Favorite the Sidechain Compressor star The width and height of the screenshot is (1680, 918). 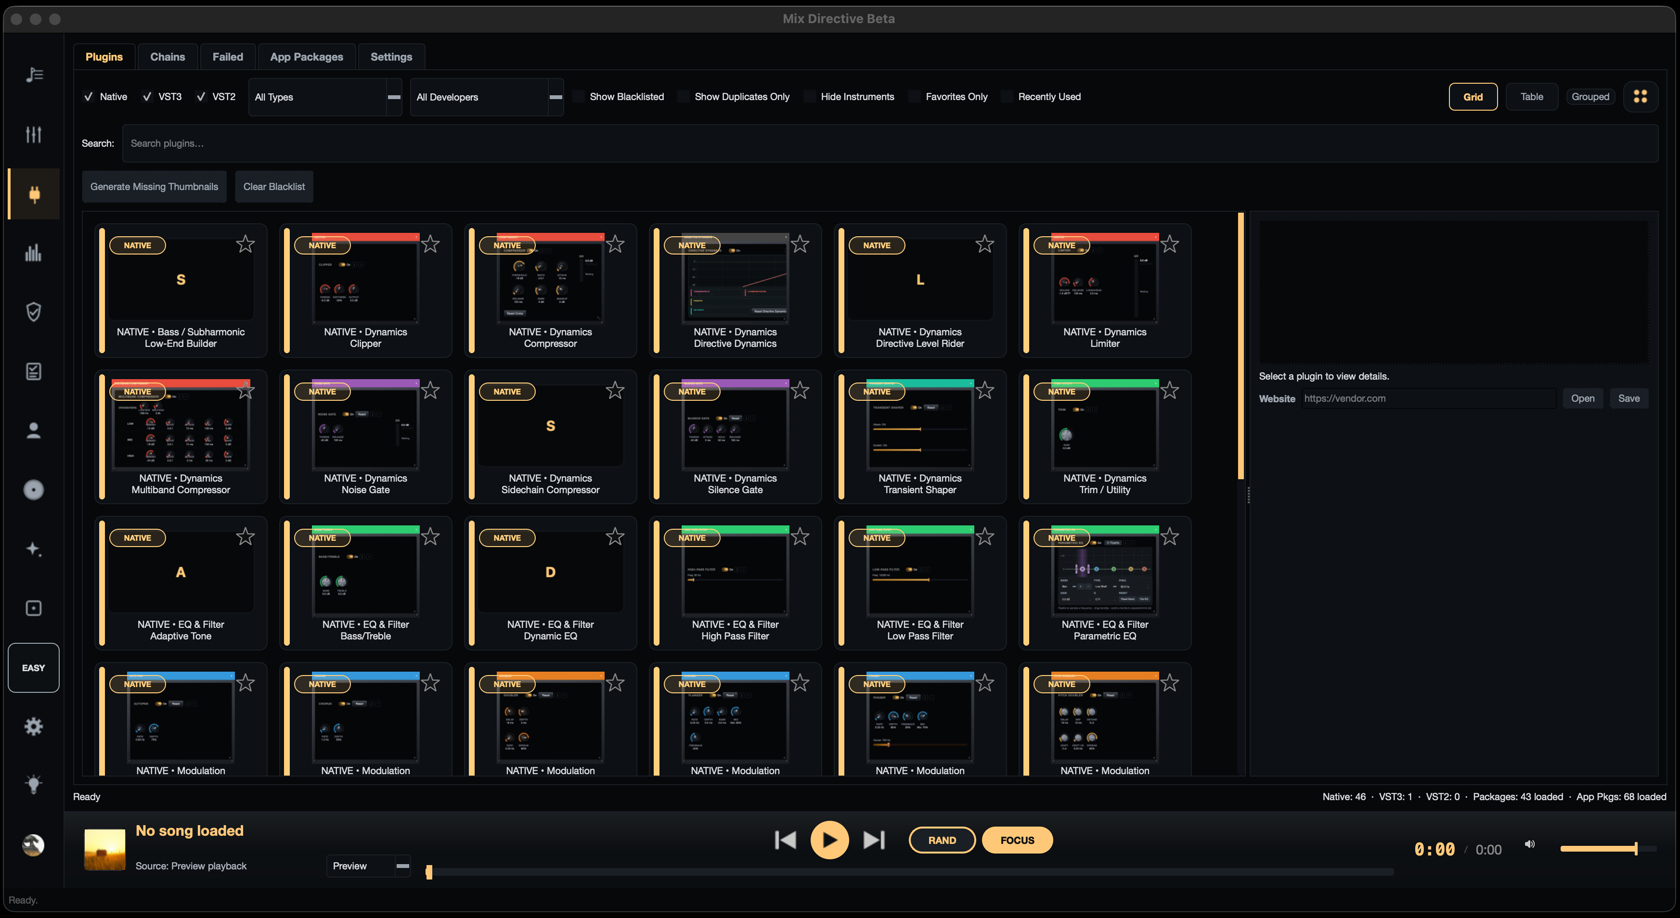point(615,391)
